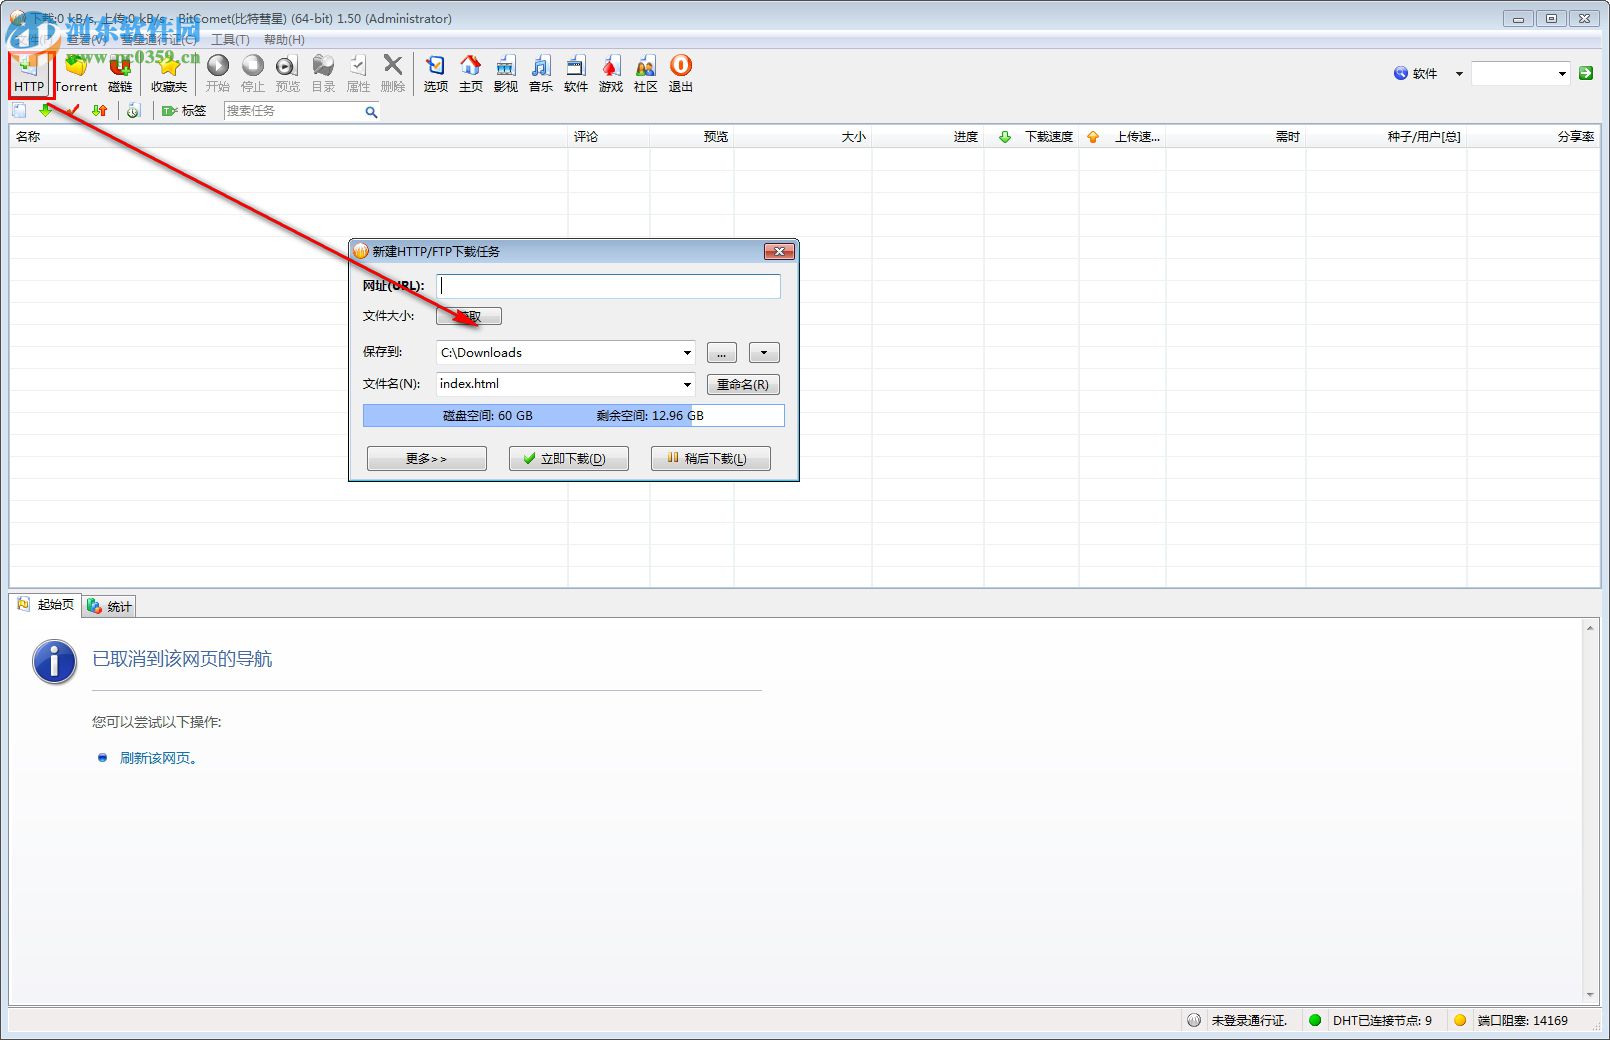This screenshot has width=1610, height=1040.
Task: Click the green down-arrow downloading filter icon
Action: 46,111
